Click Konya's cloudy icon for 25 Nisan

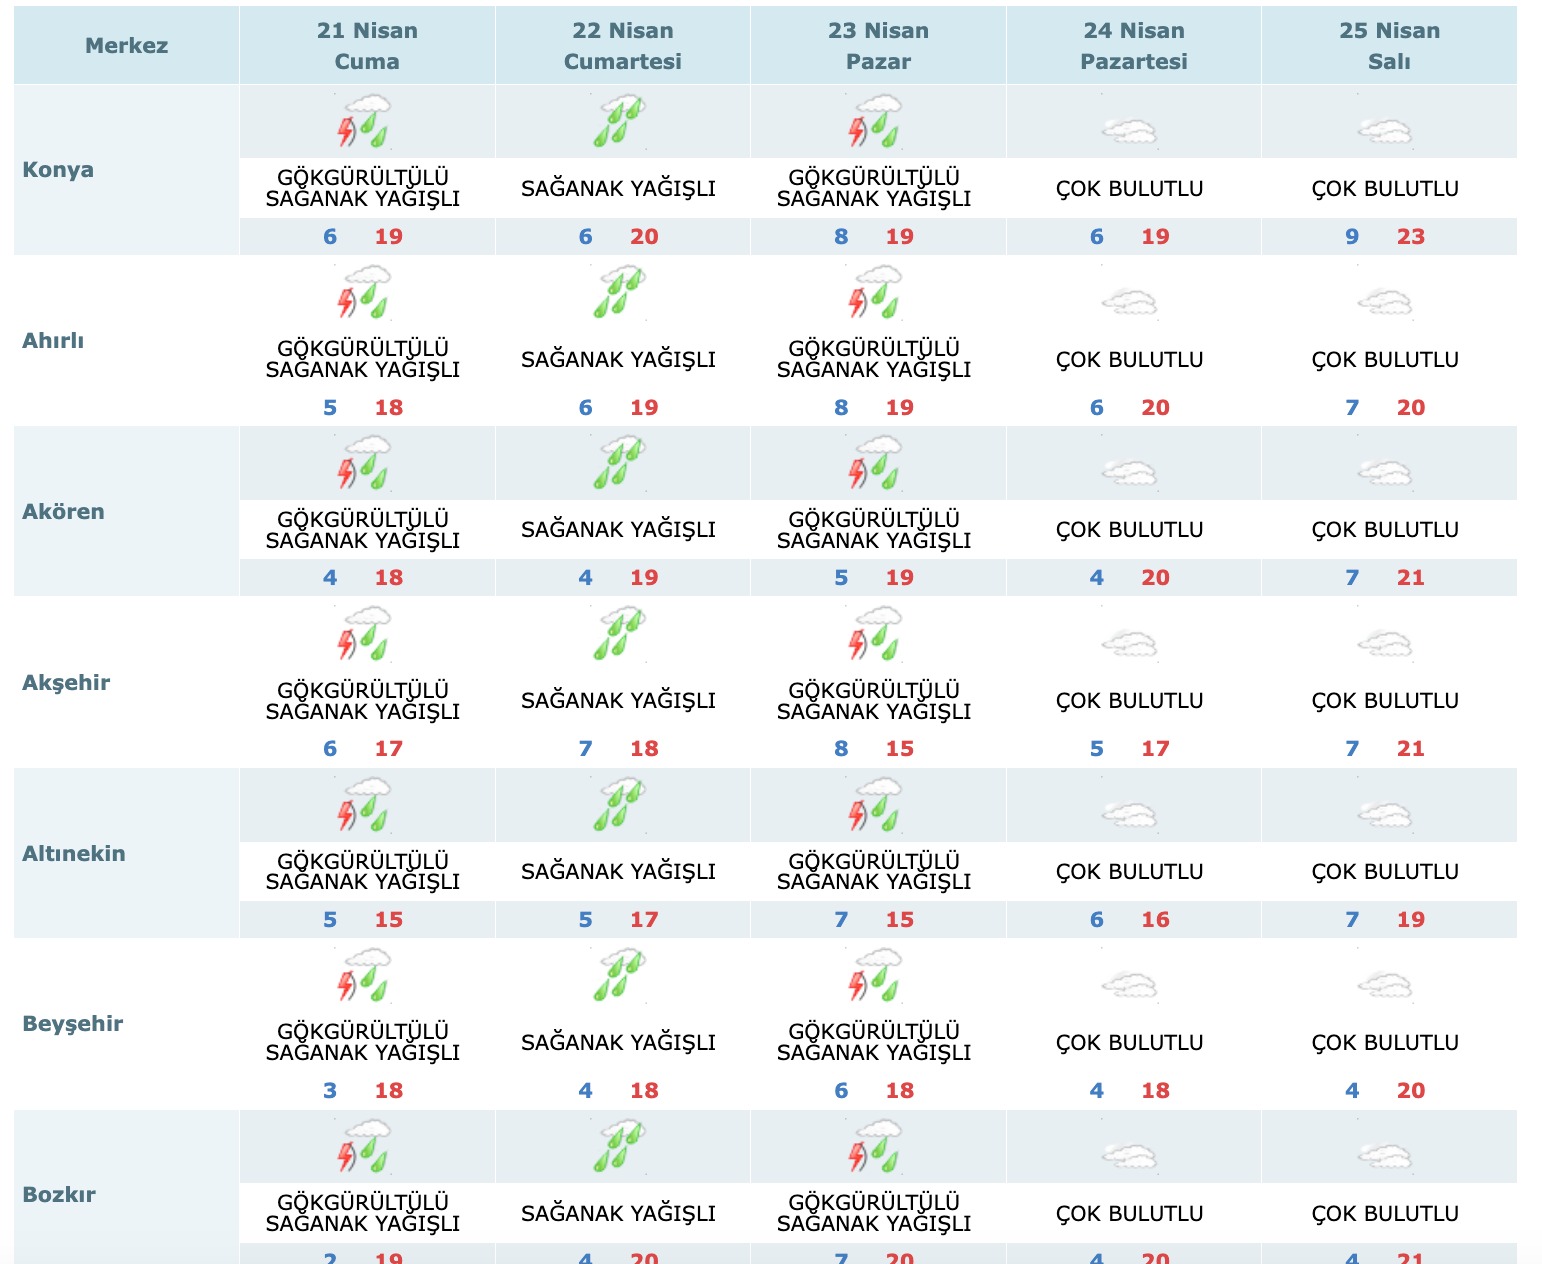click(x=1385, y=132)
